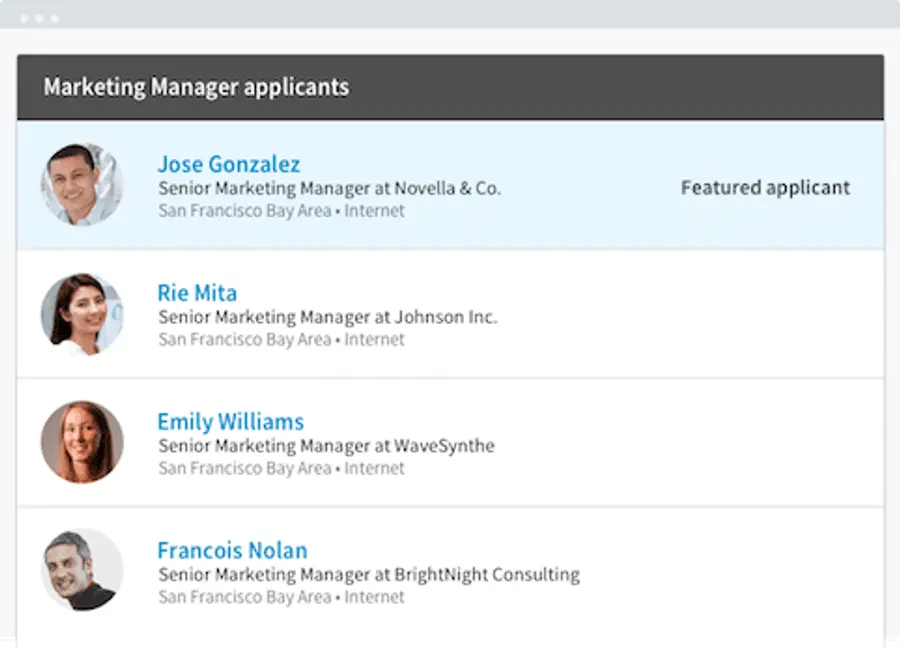Viewport: 900px width, 648px height.
Task: Open Rie Mita's profile picture
Action: (82, 314)
